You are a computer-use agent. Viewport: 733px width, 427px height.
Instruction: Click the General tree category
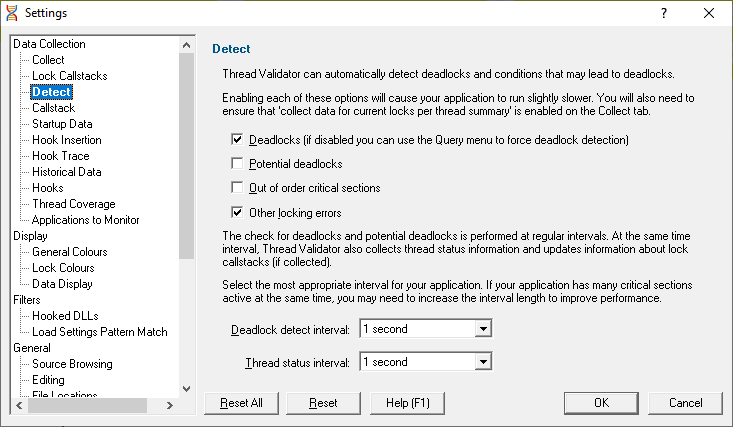click(x=32, y=347)
